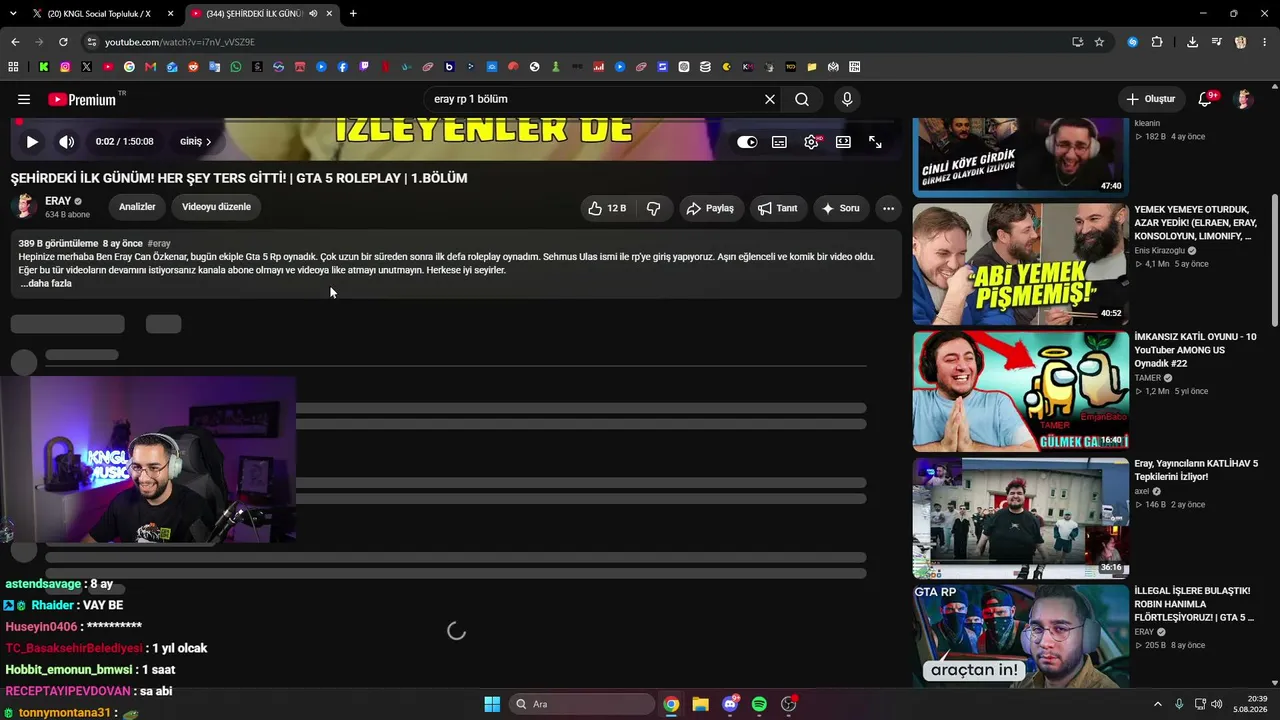Click the page vertical scrollbar
This screenshot has height=720, width=1280.
click(x=1274, y=260)
